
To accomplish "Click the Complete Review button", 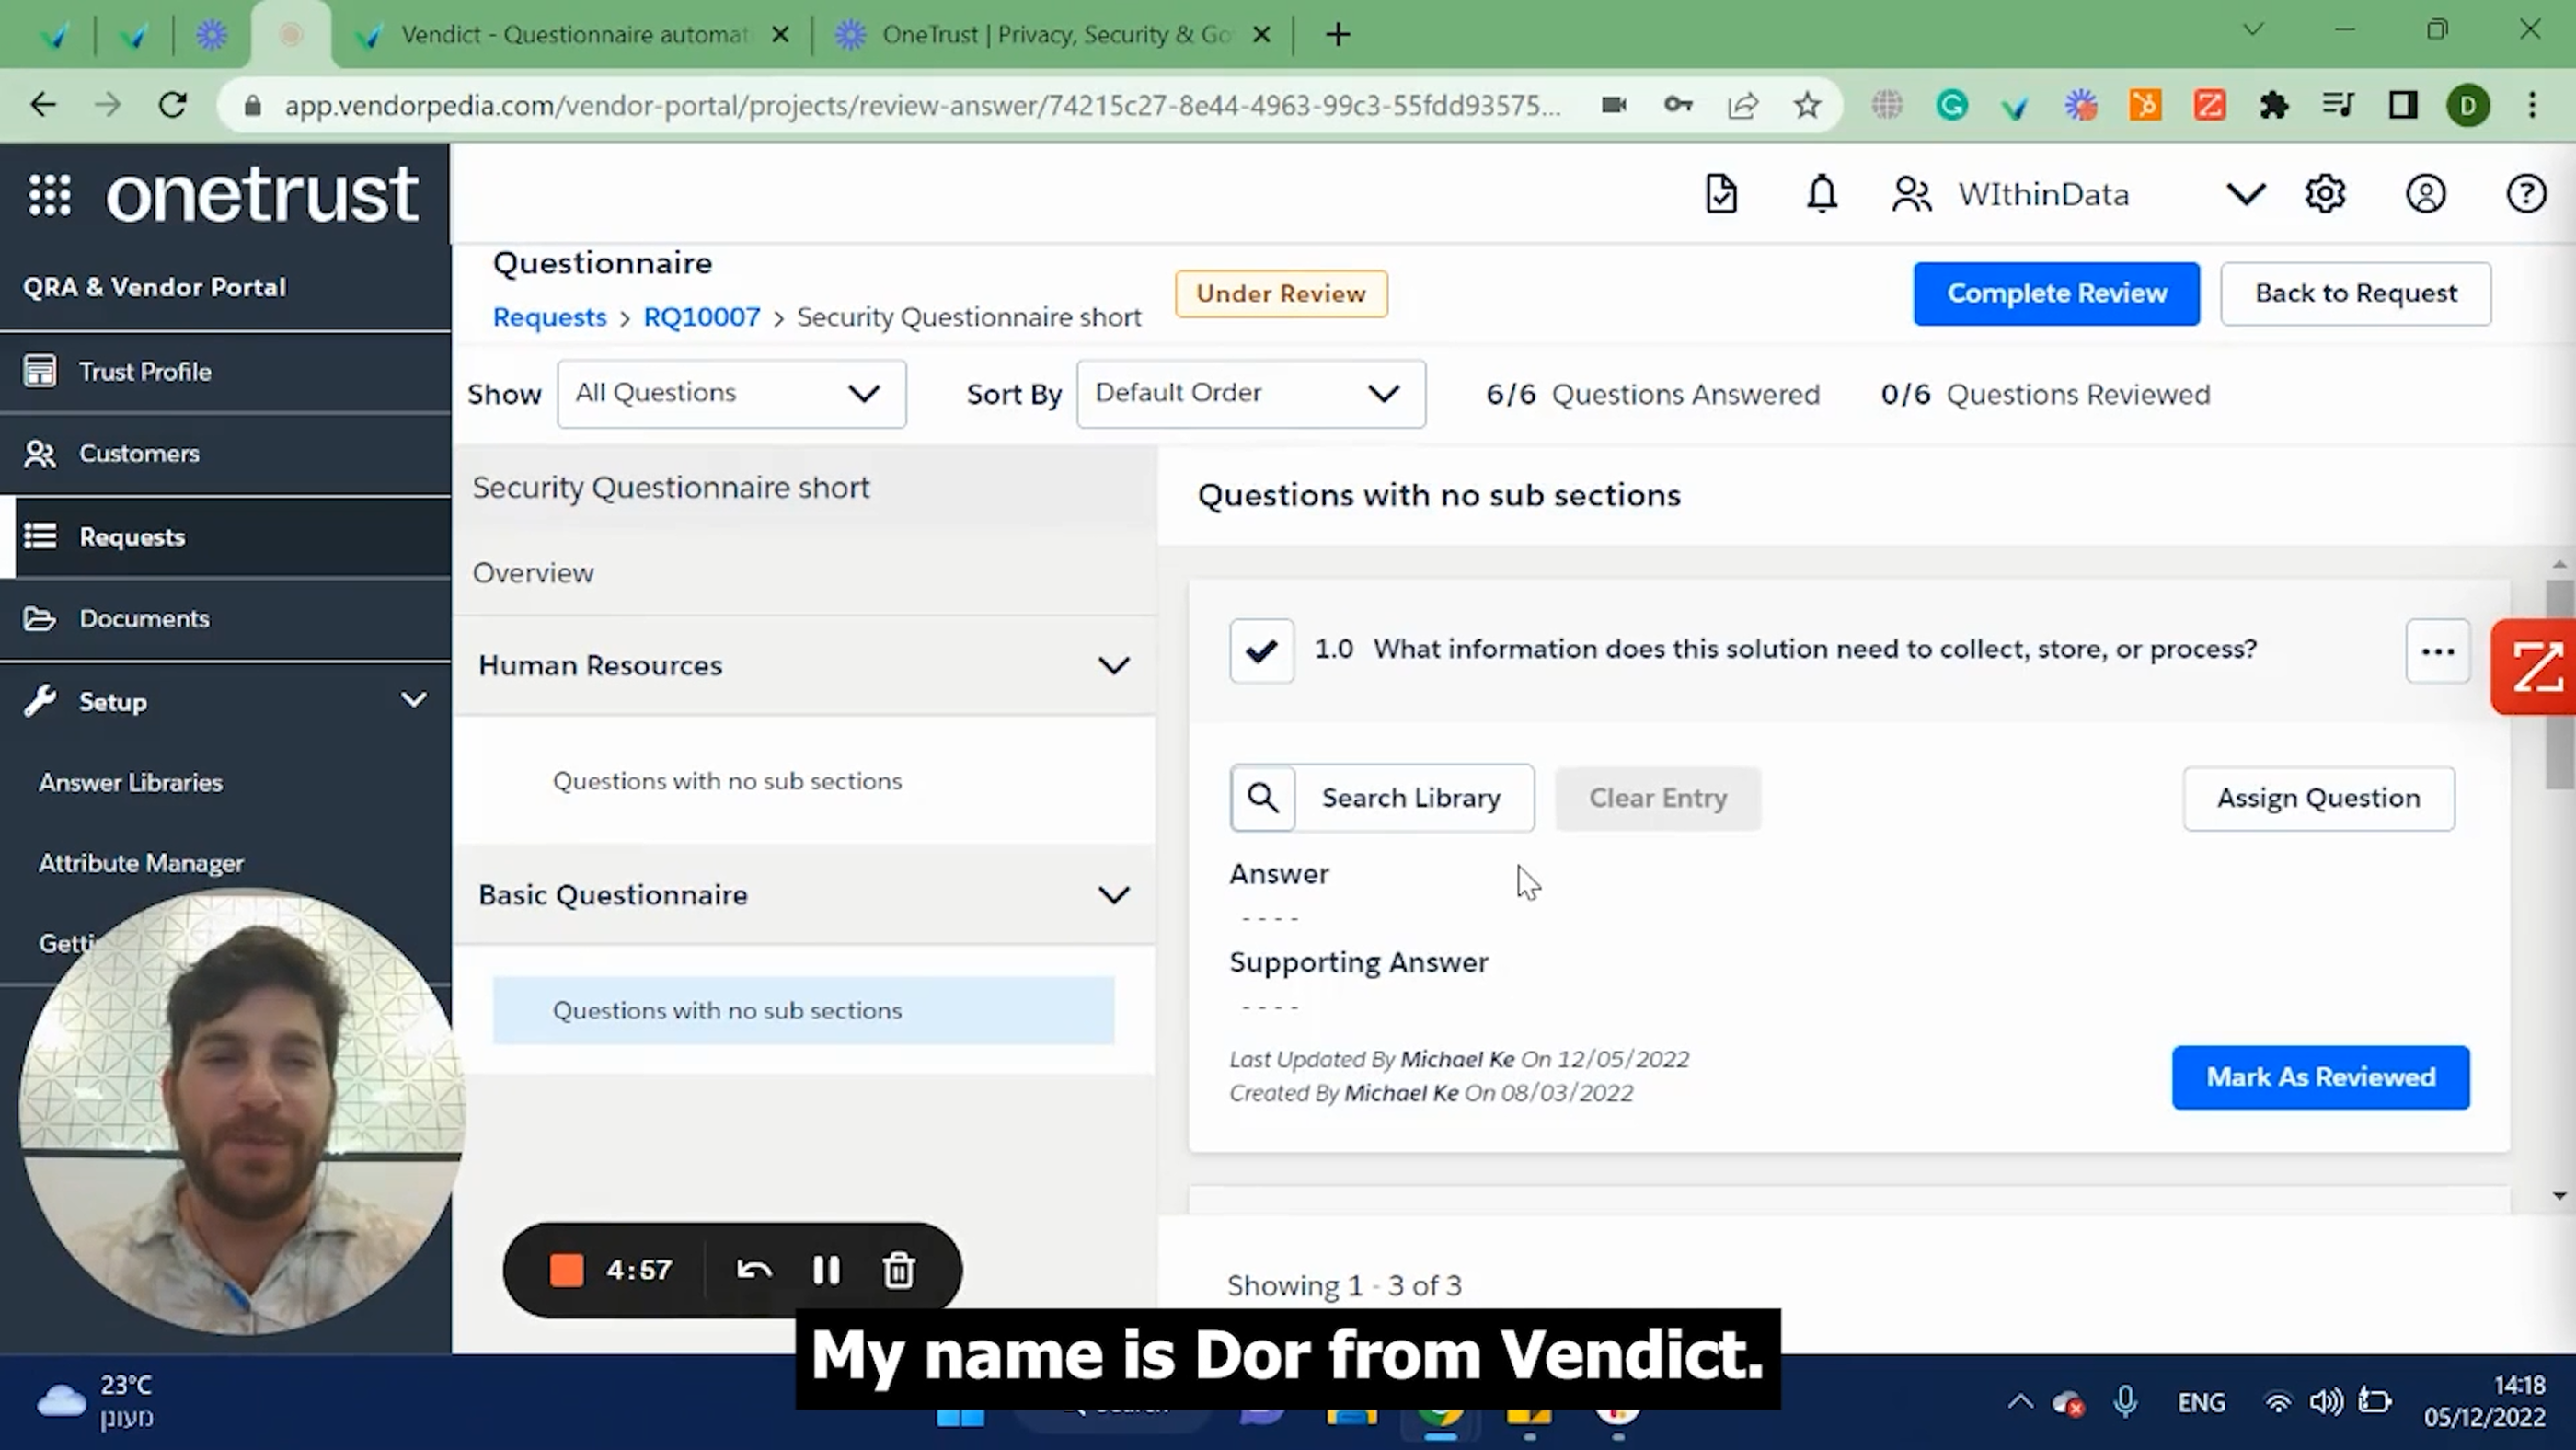I will 2056,294.
